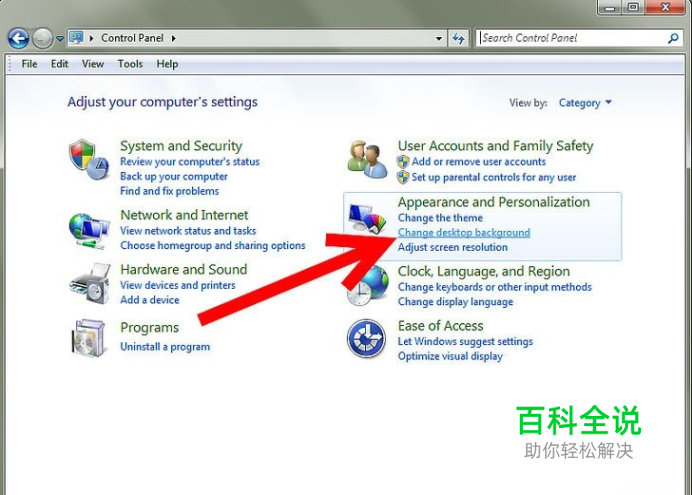Refresh the Control Panel address bar
The image size is (692, 495).
click(459, 39)
